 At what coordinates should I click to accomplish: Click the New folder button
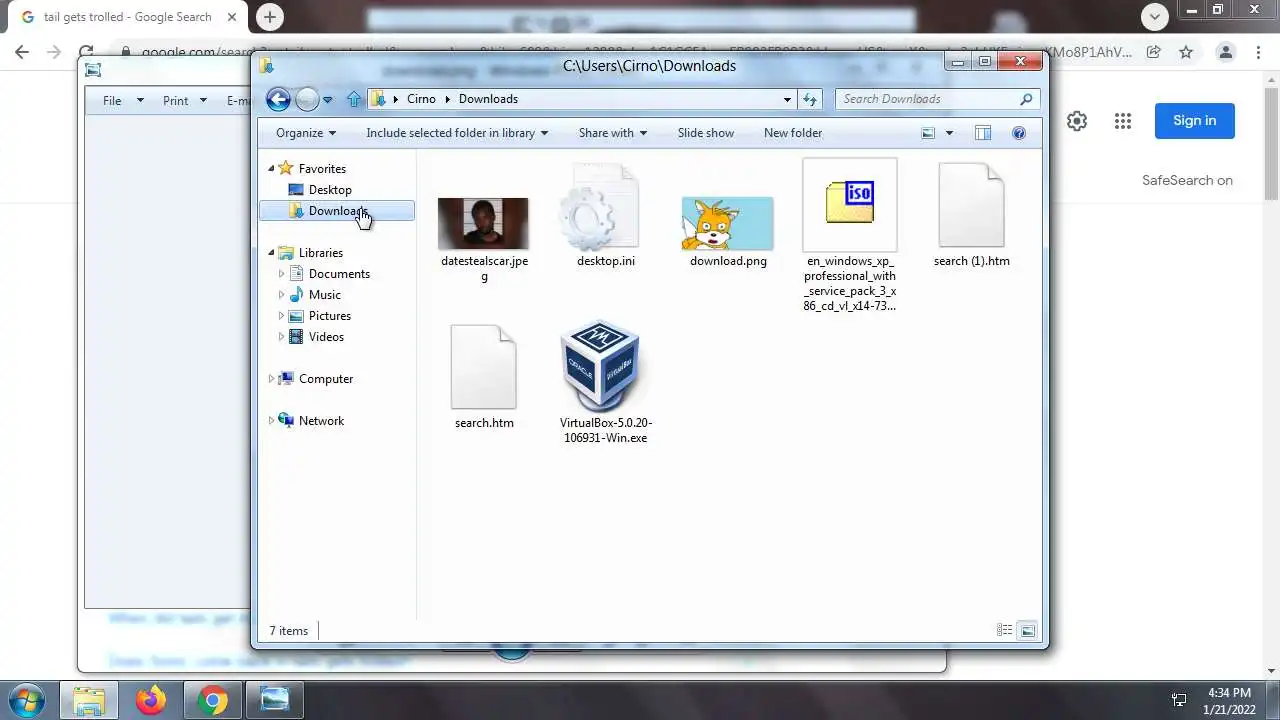point(793,133)
